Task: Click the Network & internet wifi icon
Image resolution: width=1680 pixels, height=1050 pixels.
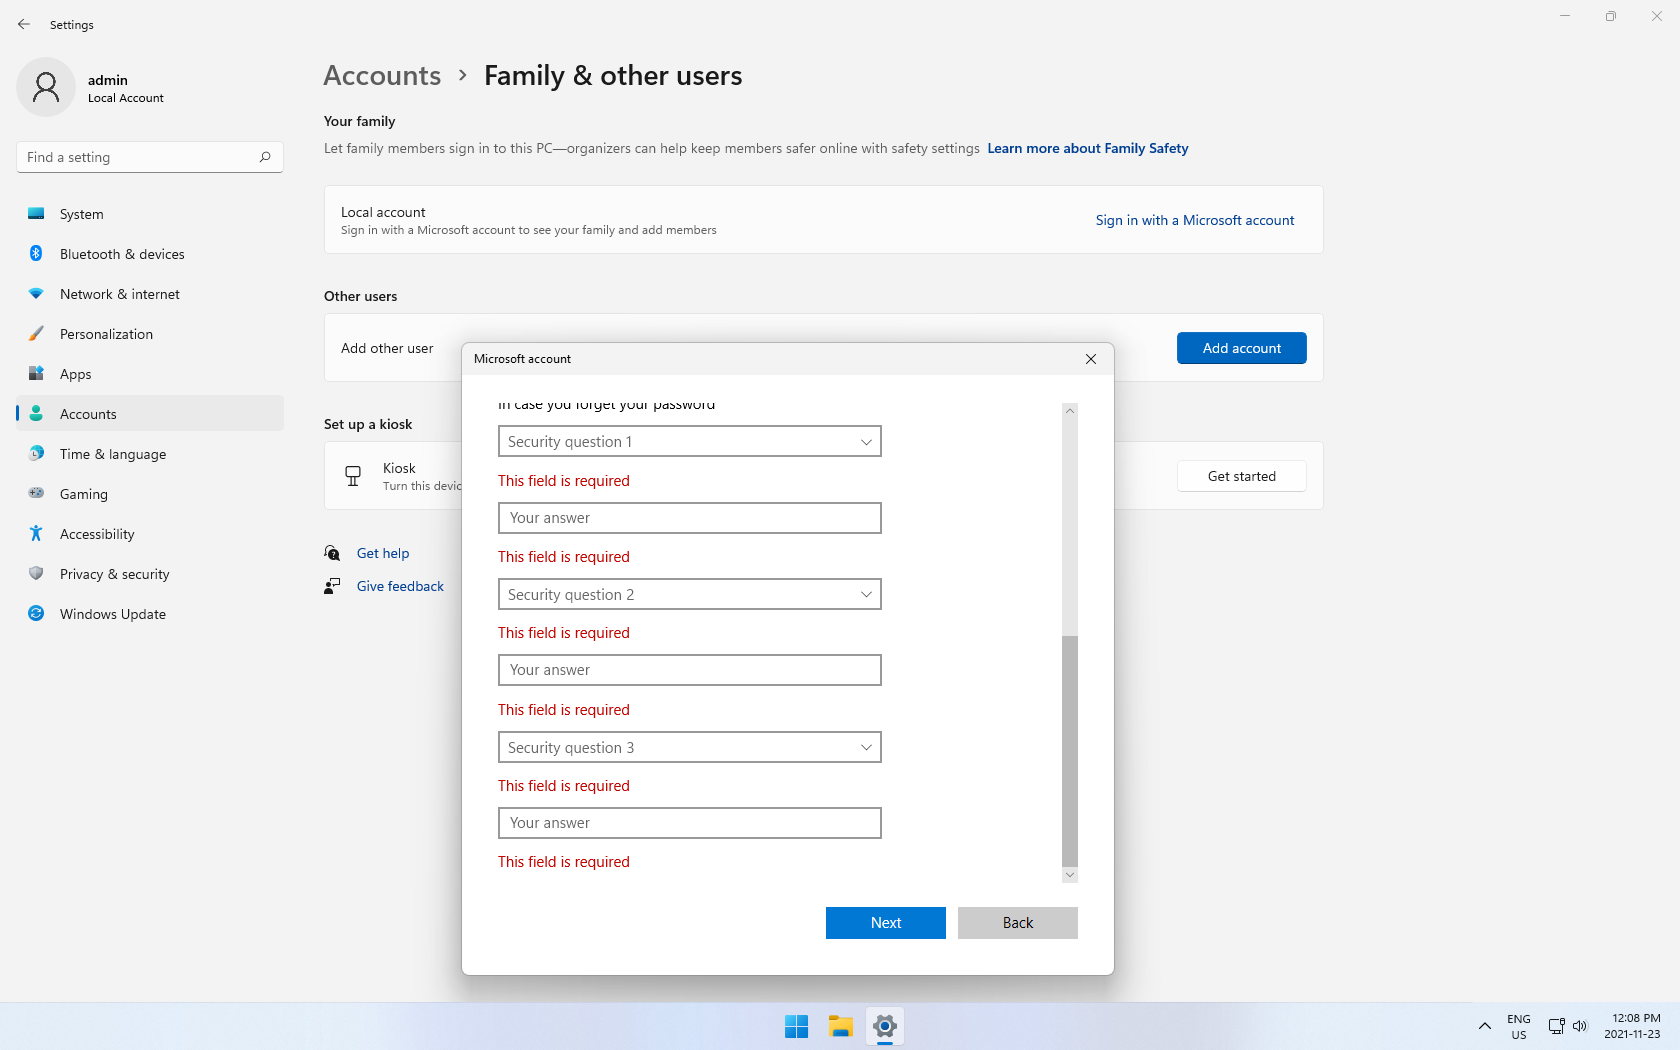Action: point(36,294)
